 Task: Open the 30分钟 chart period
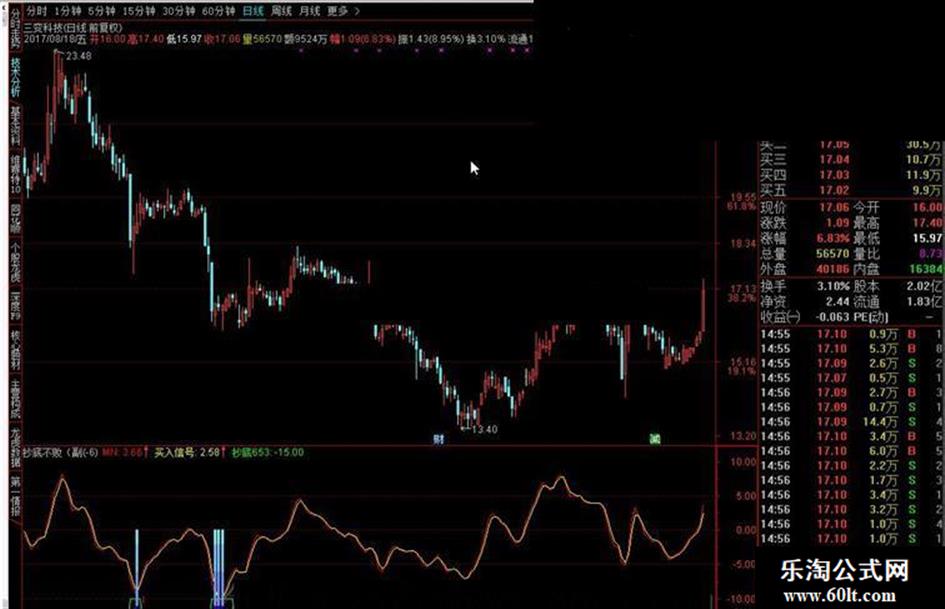click(x=178, y=11)
